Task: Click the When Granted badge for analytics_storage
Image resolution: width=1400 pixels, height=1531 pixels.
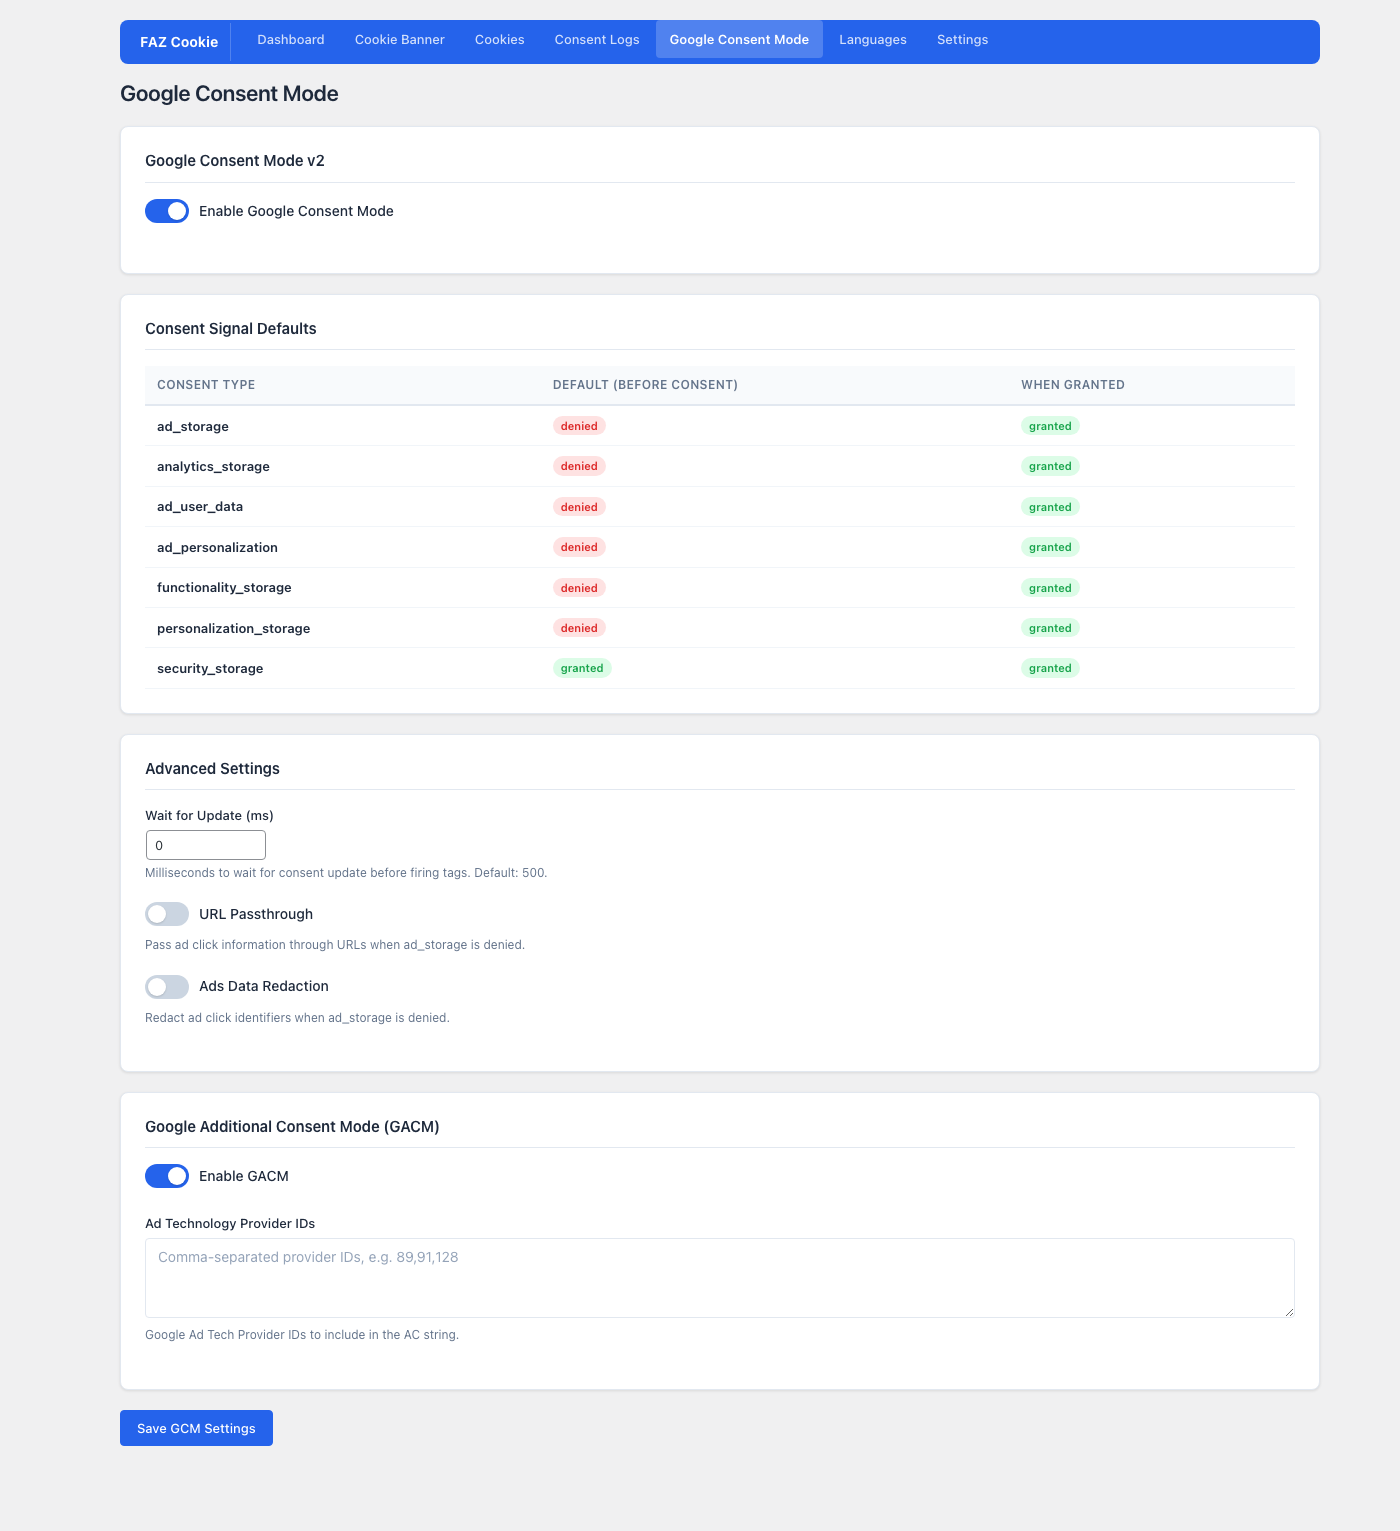Action: [x=1050, y=466]
